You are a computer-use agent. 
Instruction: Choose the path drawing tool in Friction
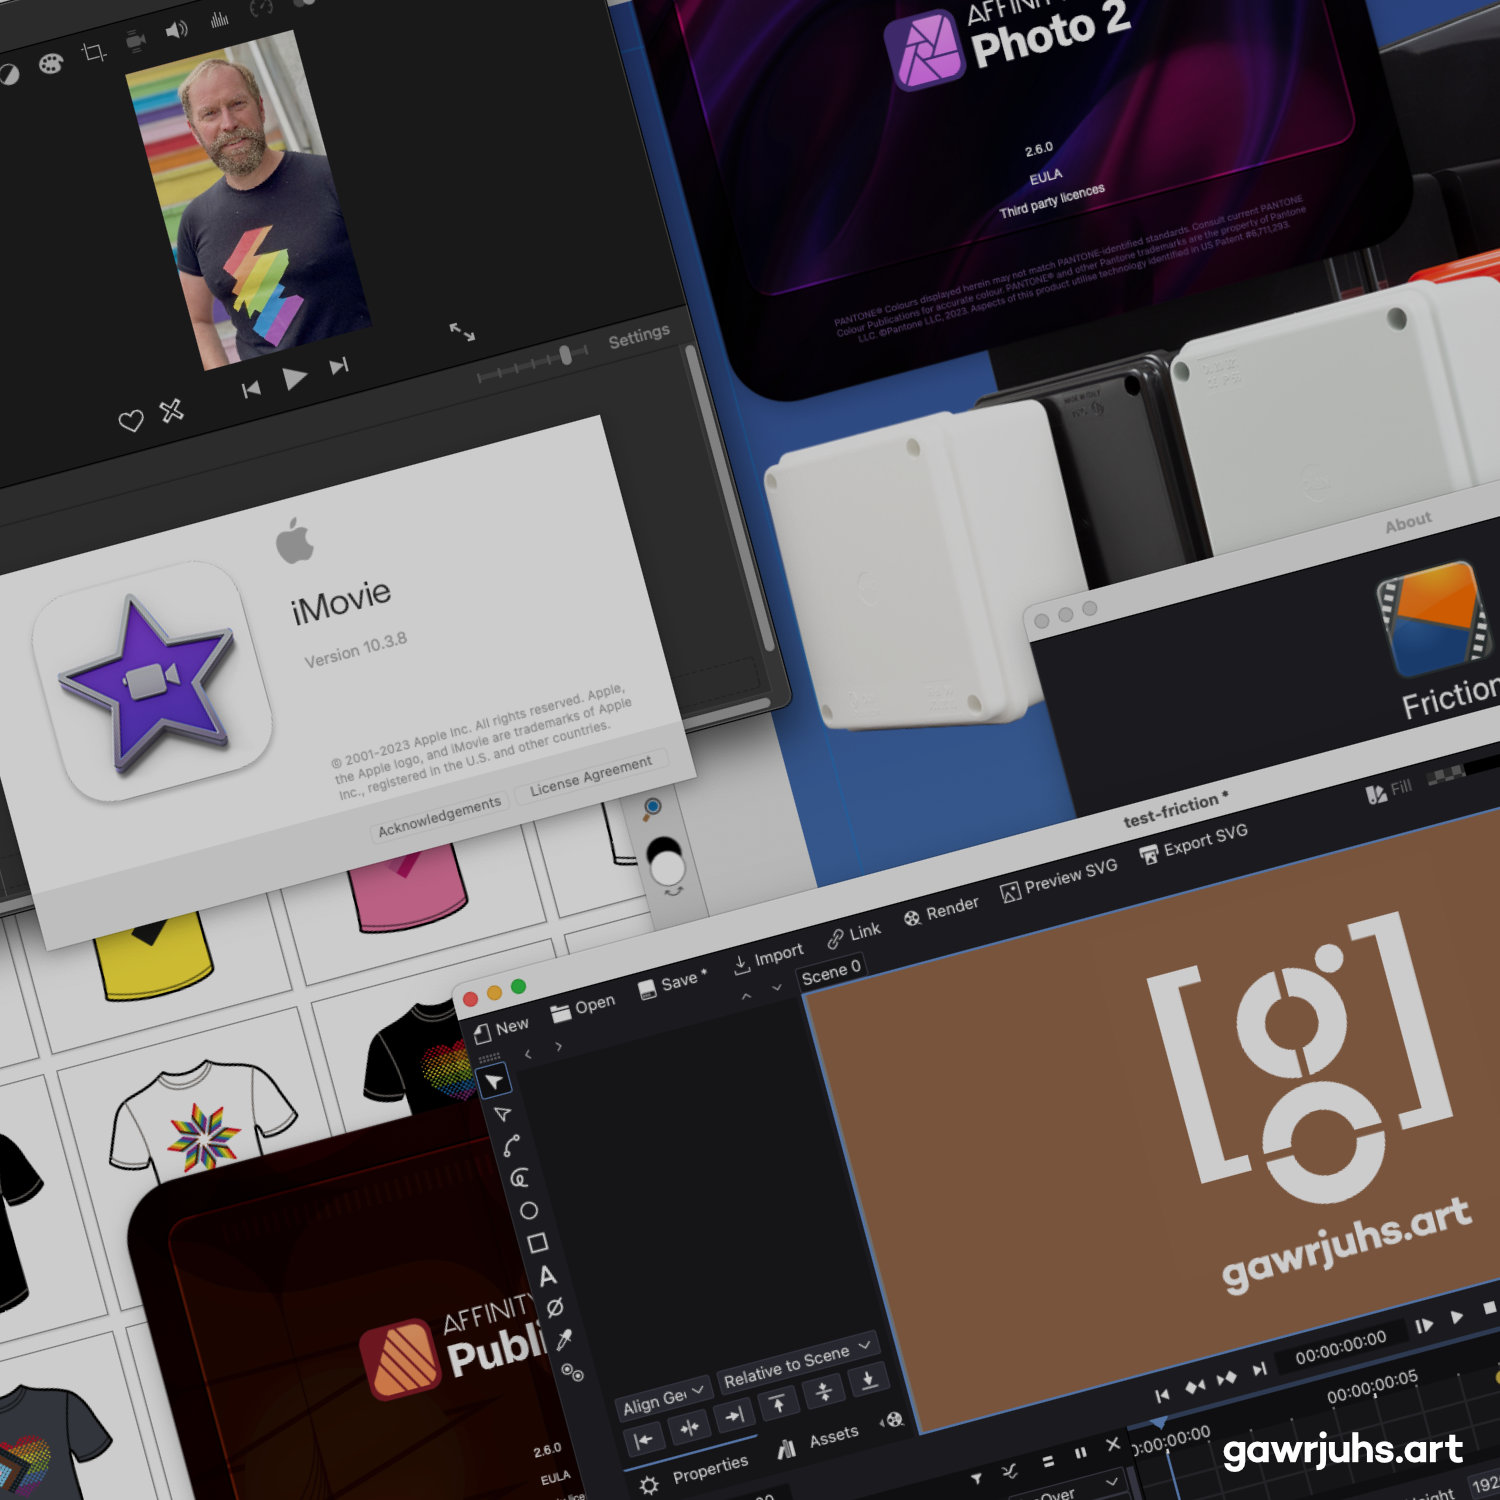(x=512, y=1146)
